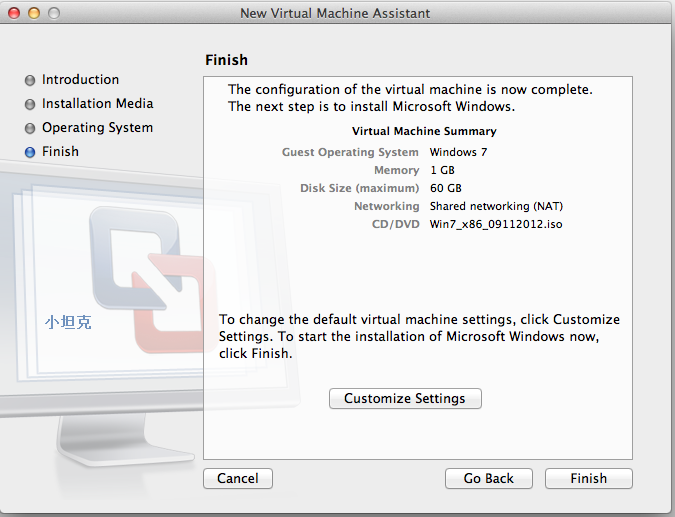Click the Customize Settings button
The image size is (675, 517).
click(x=405, y=398)
